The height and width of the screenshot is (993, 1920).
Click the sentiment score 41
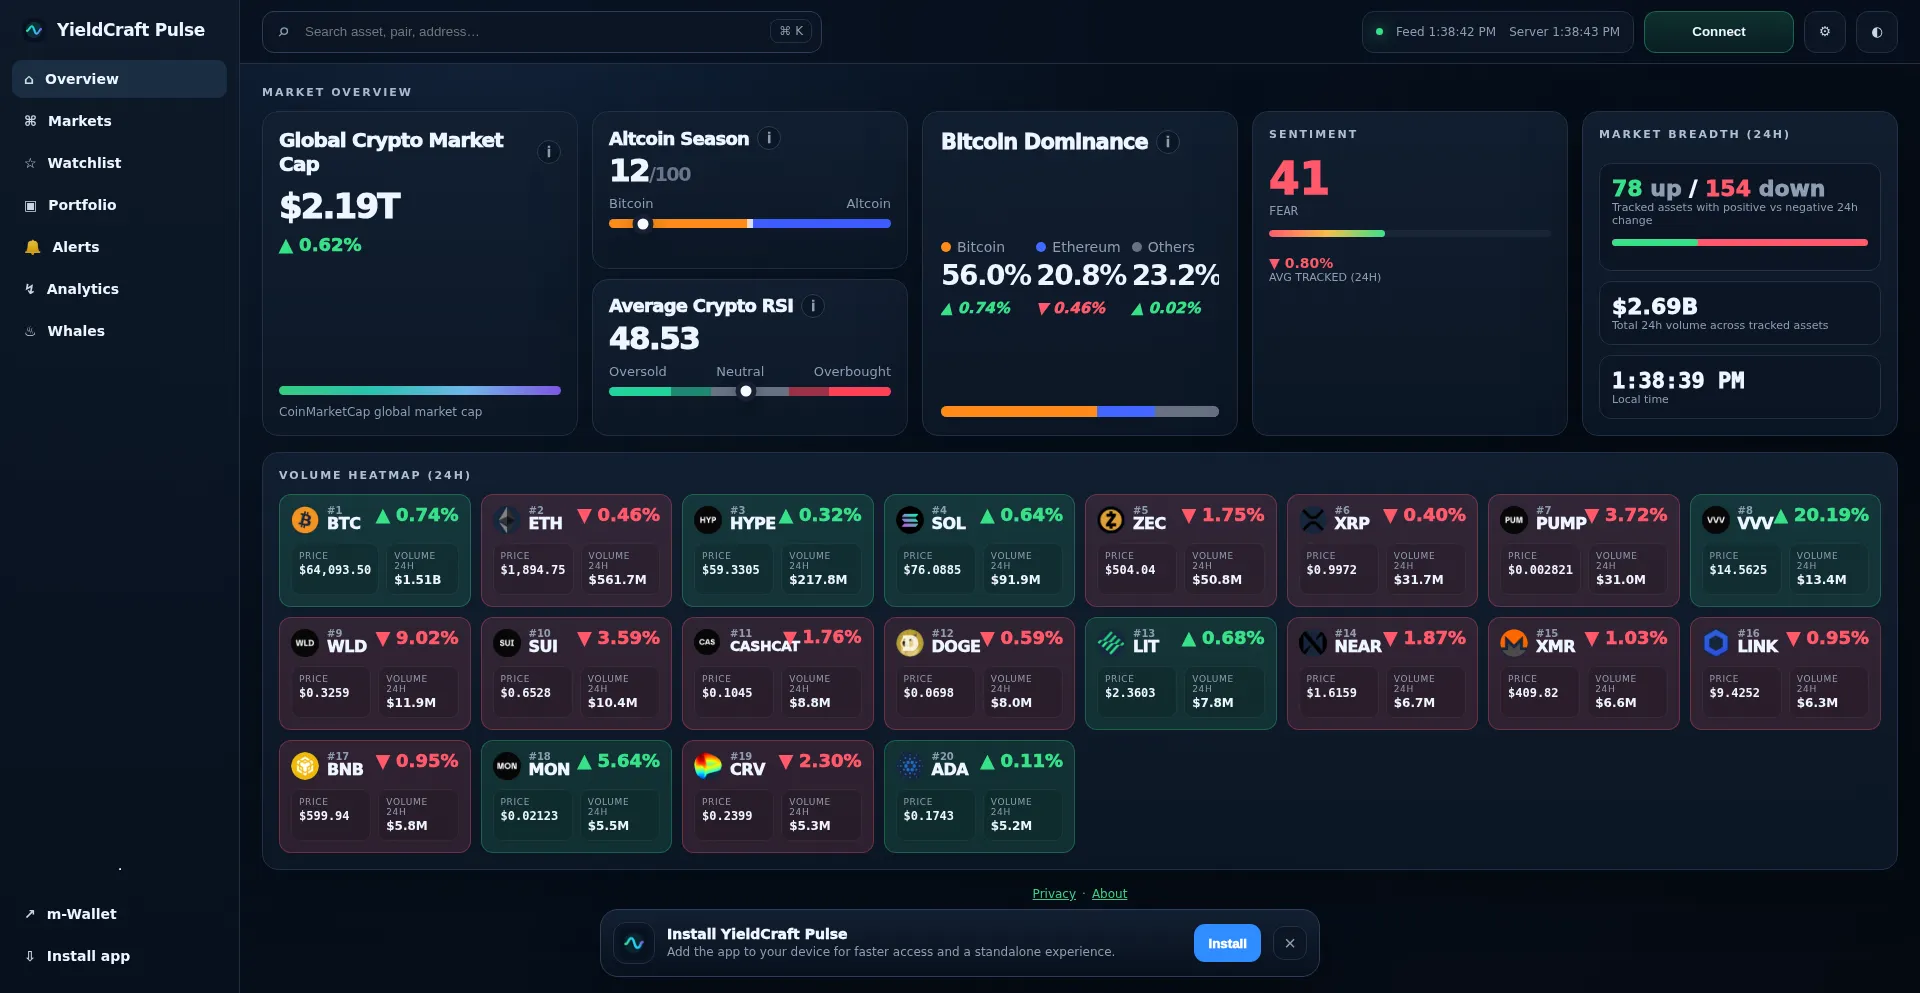coord(1299,179)
